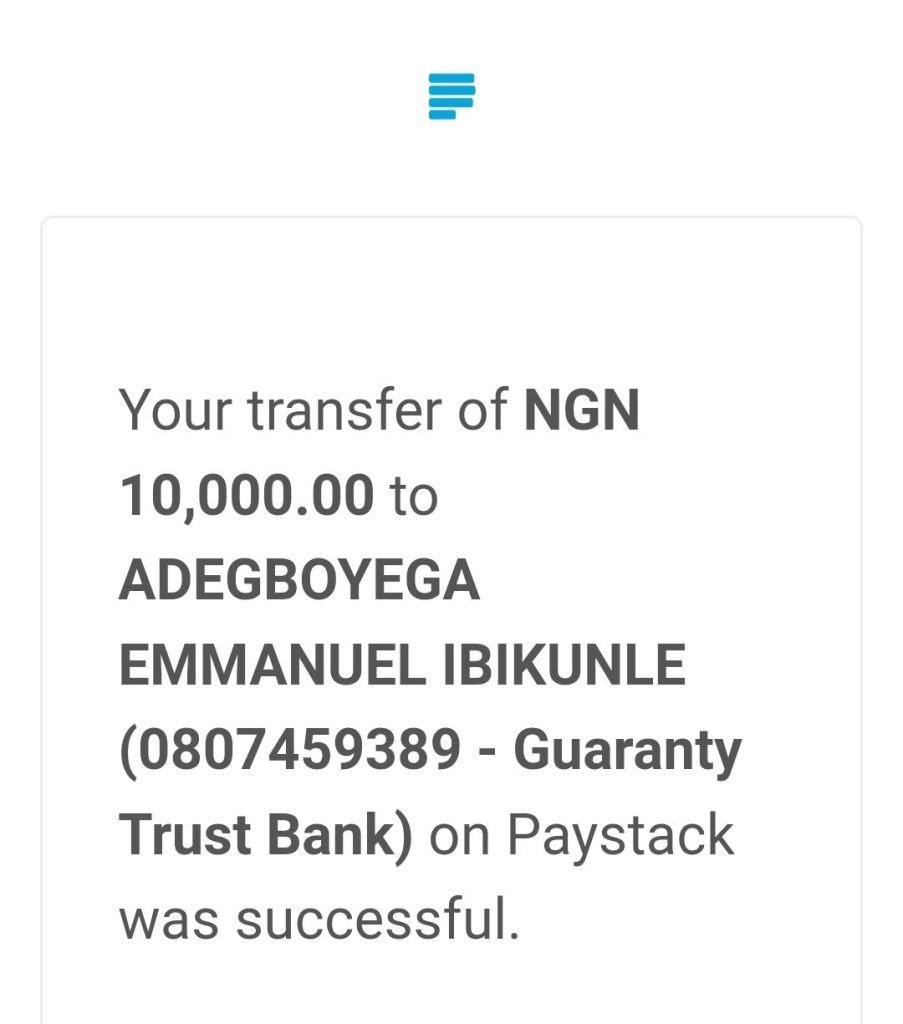The height and width of the screenshot is (1024, 903).
Task: Select the bold "NGN" currency text
Action: 581,410
